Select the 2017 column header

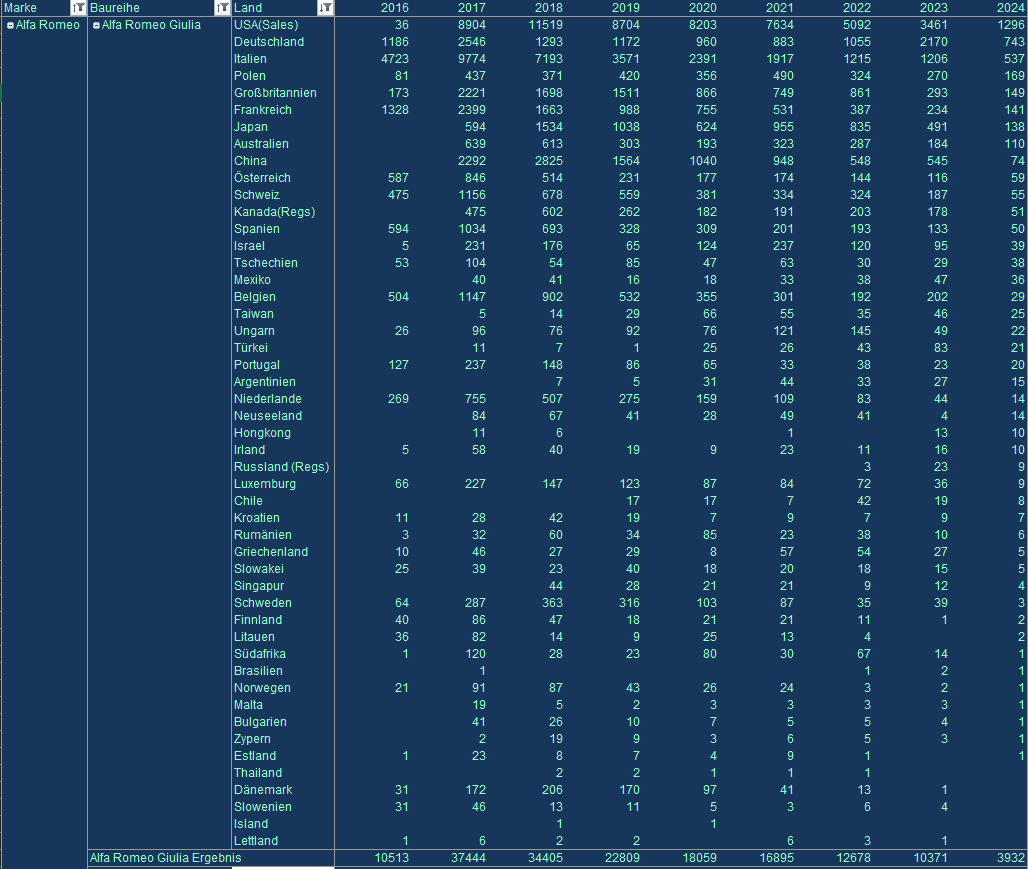471,8
